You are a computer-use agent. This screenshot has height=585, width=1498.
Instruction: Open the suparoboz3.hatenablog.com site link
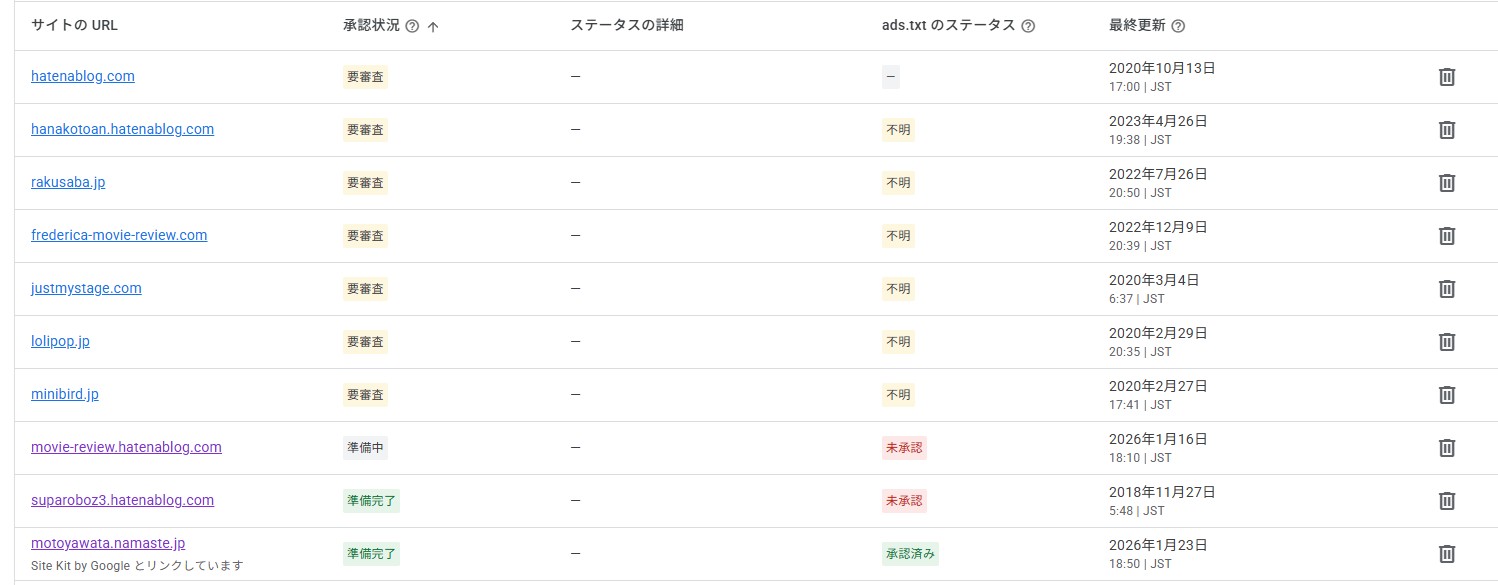(x=122, y=500)
